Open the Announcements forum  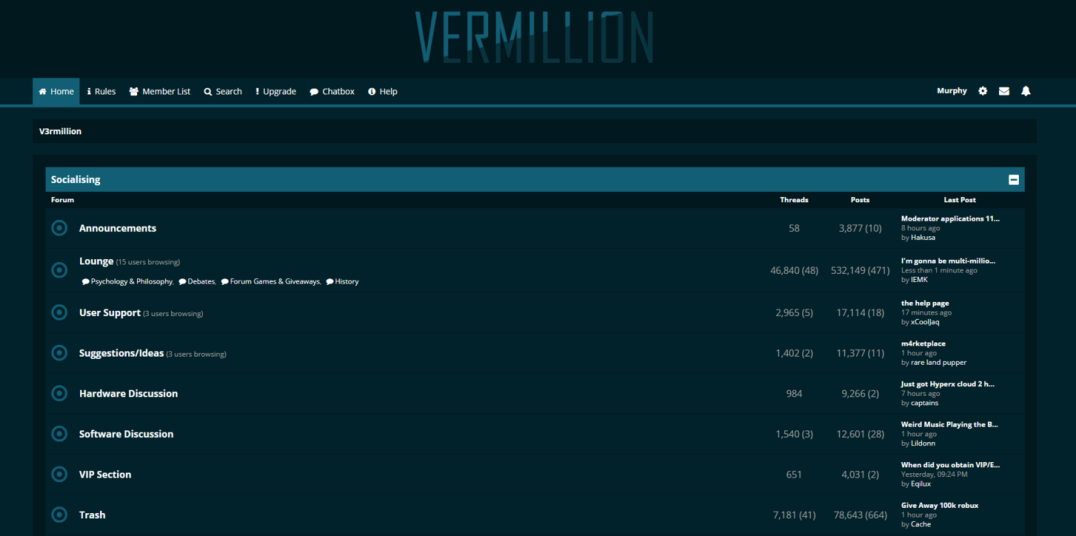[117, 228]
